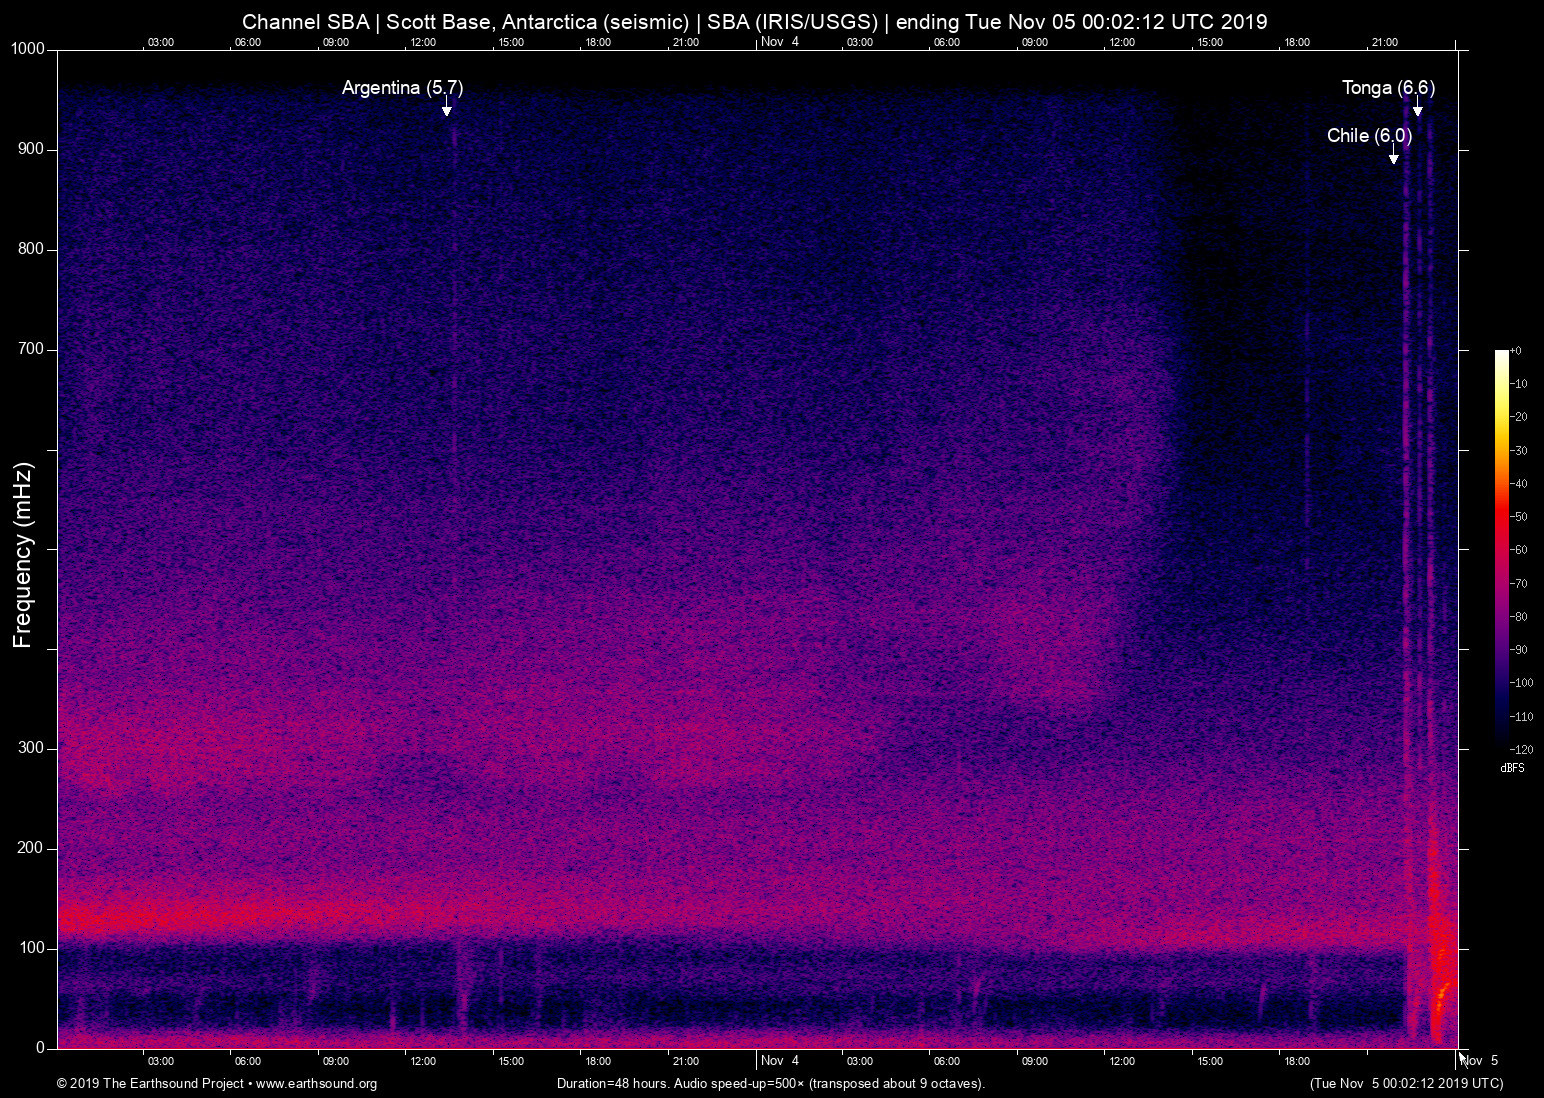Select the Argentina (5.7) event label
1544x1098 pixels.
[x=402, y=88]
